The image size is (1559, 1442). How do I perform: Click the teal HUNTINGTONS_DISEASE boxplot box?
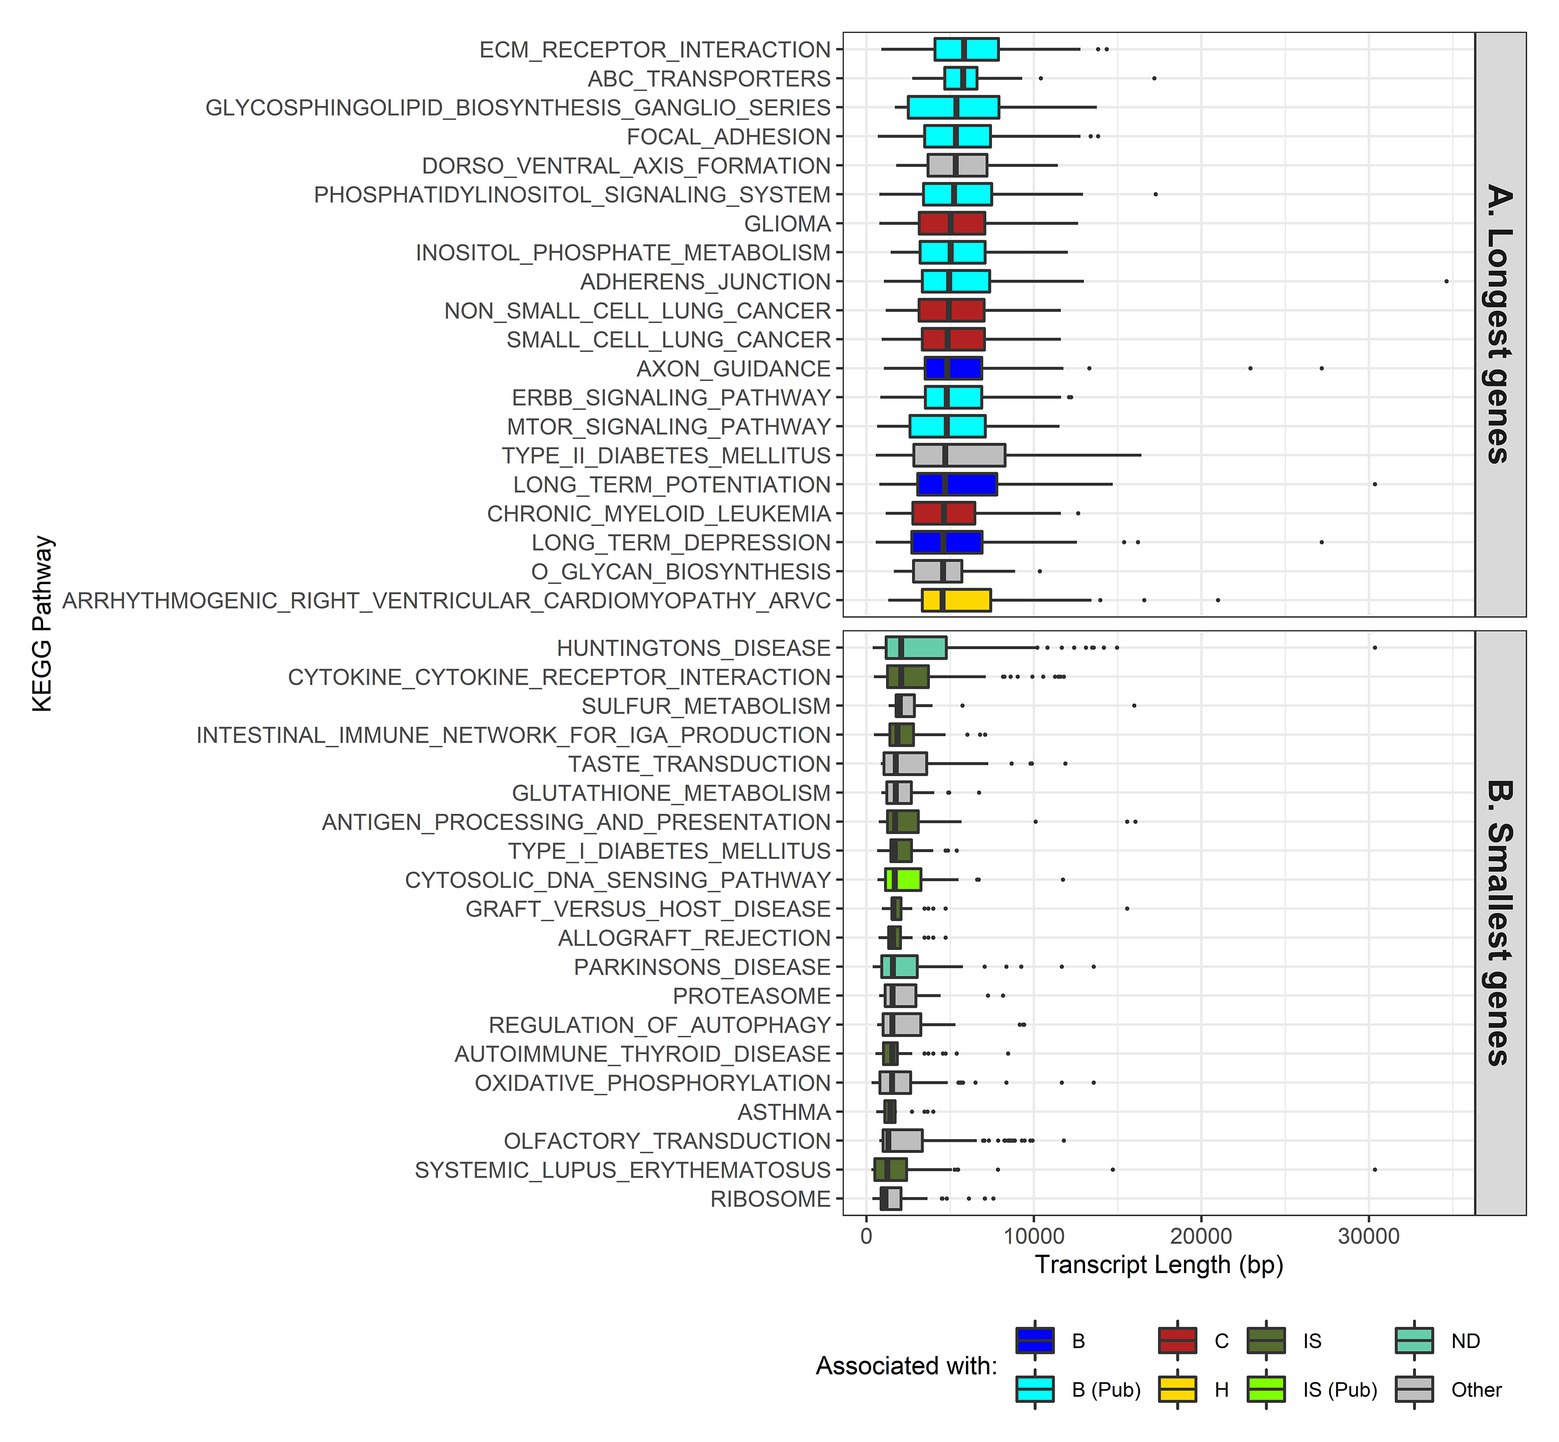916,648
